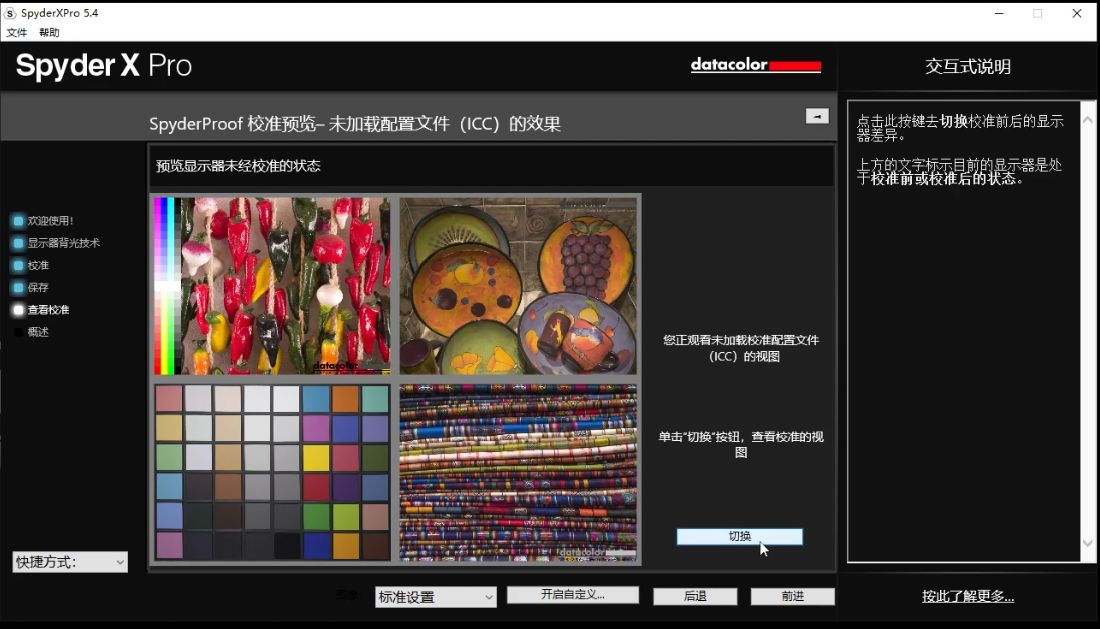Click the 显示器背光技术 step indicator icon
This screenshot has height=629, width=1100.
(18, 243)
